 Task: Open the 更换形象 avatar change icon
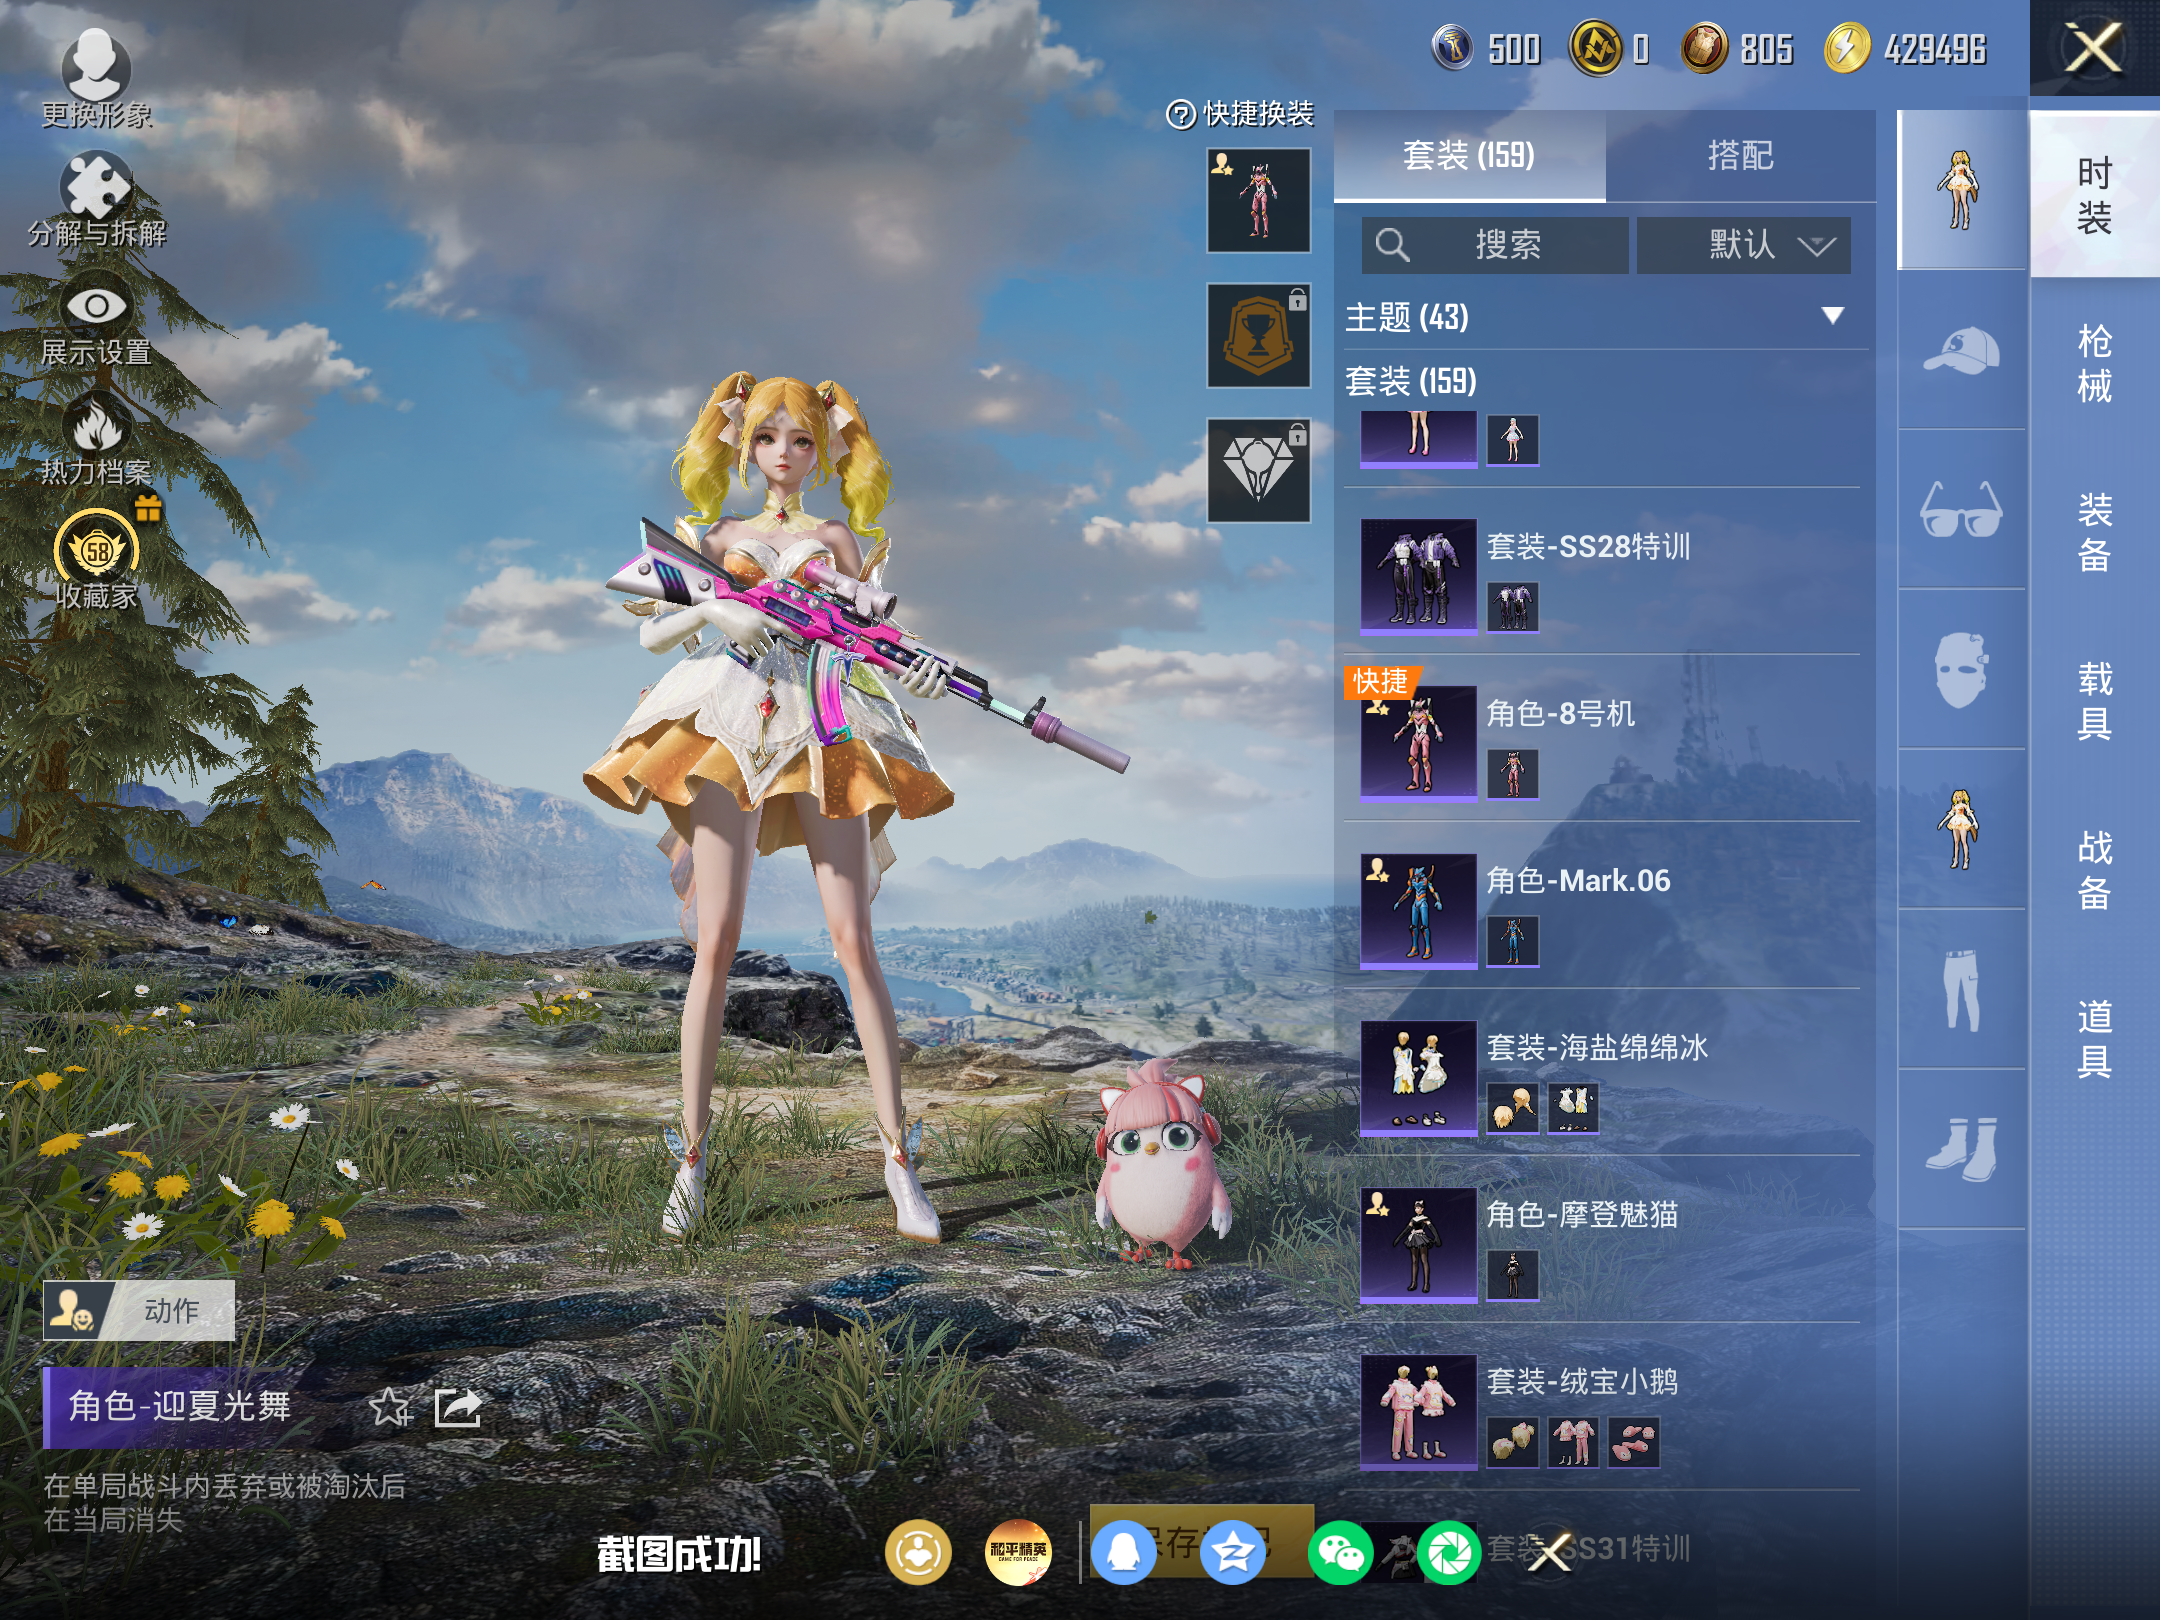pos(96,66)
